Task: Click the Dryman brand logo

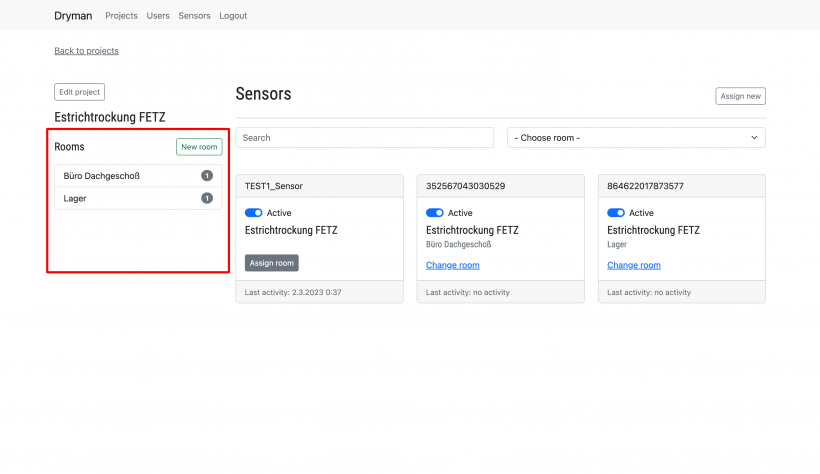Action: 73,16
